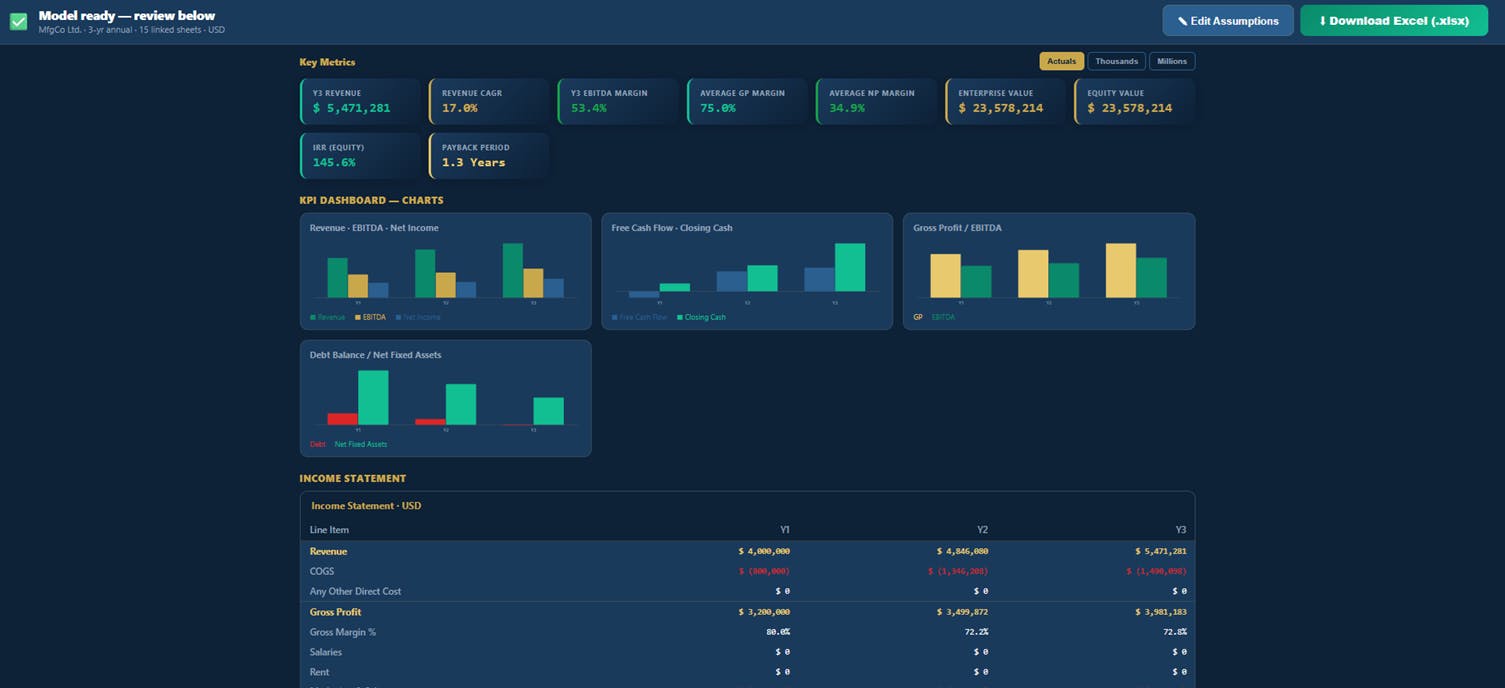1505x688 pixels.
Task: Click tallest Y3 Closing Cash bar
Action: (x=850, y=267)
